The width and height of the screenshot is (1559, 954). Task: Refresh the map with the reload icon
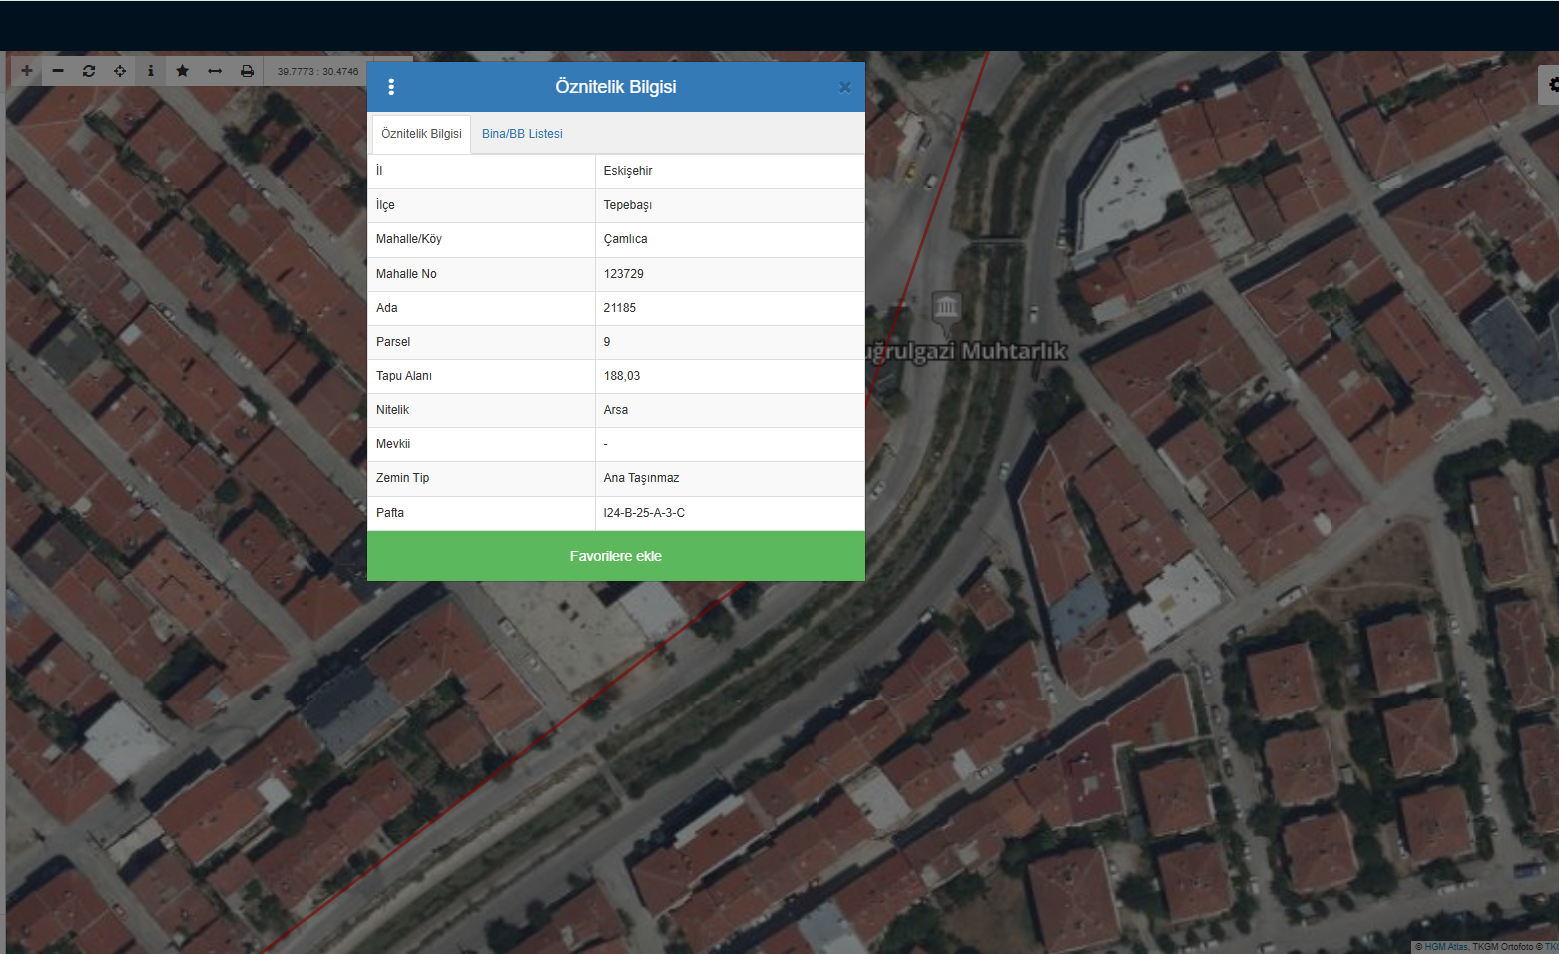[89, 71]
